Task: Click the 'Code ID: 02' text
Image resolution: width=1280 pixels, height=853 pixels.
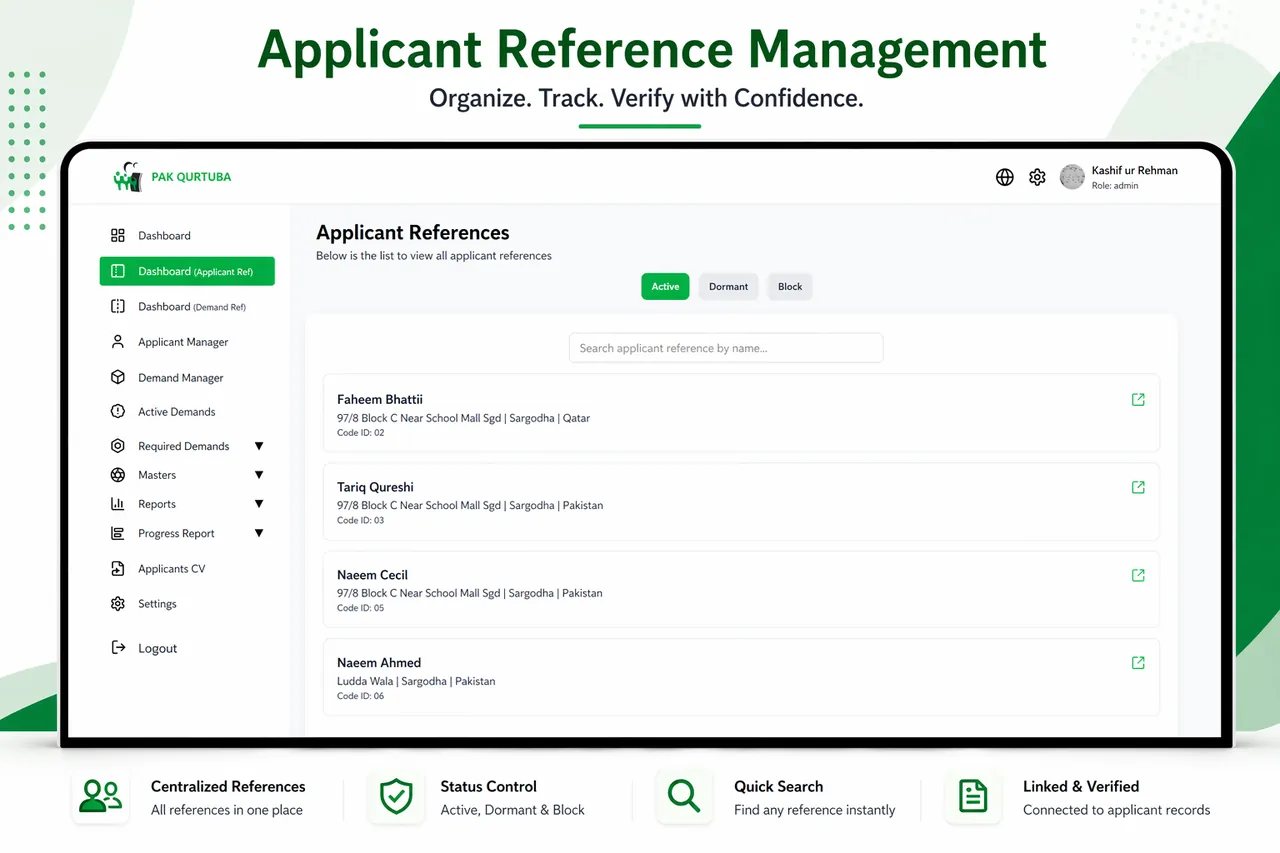Action: 360,433
